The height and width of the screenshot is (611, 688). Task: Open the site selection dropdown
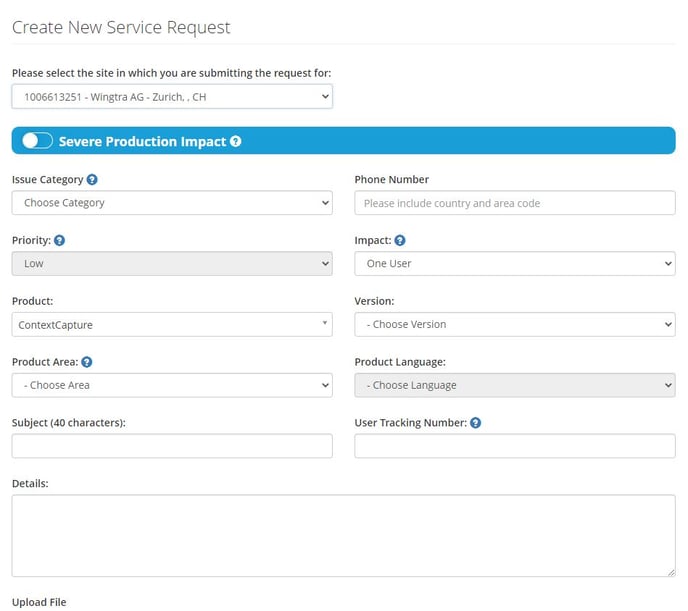coord(172,96)
